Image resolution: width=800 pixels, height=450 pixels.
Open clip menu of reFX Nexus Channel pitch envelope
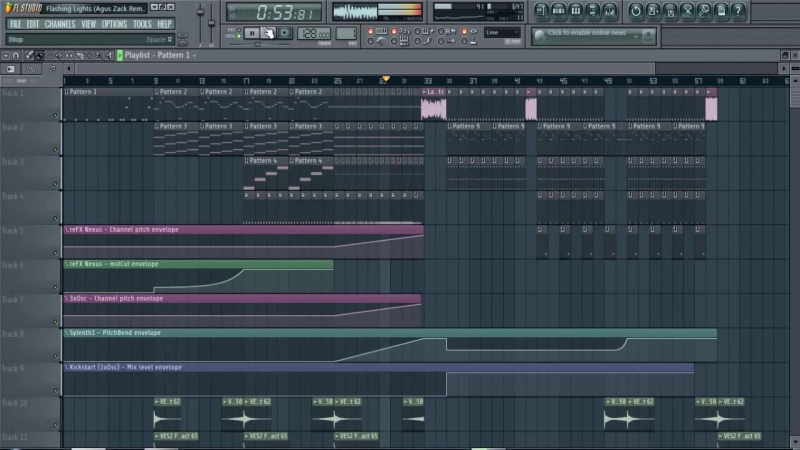[x=67, y=230]
